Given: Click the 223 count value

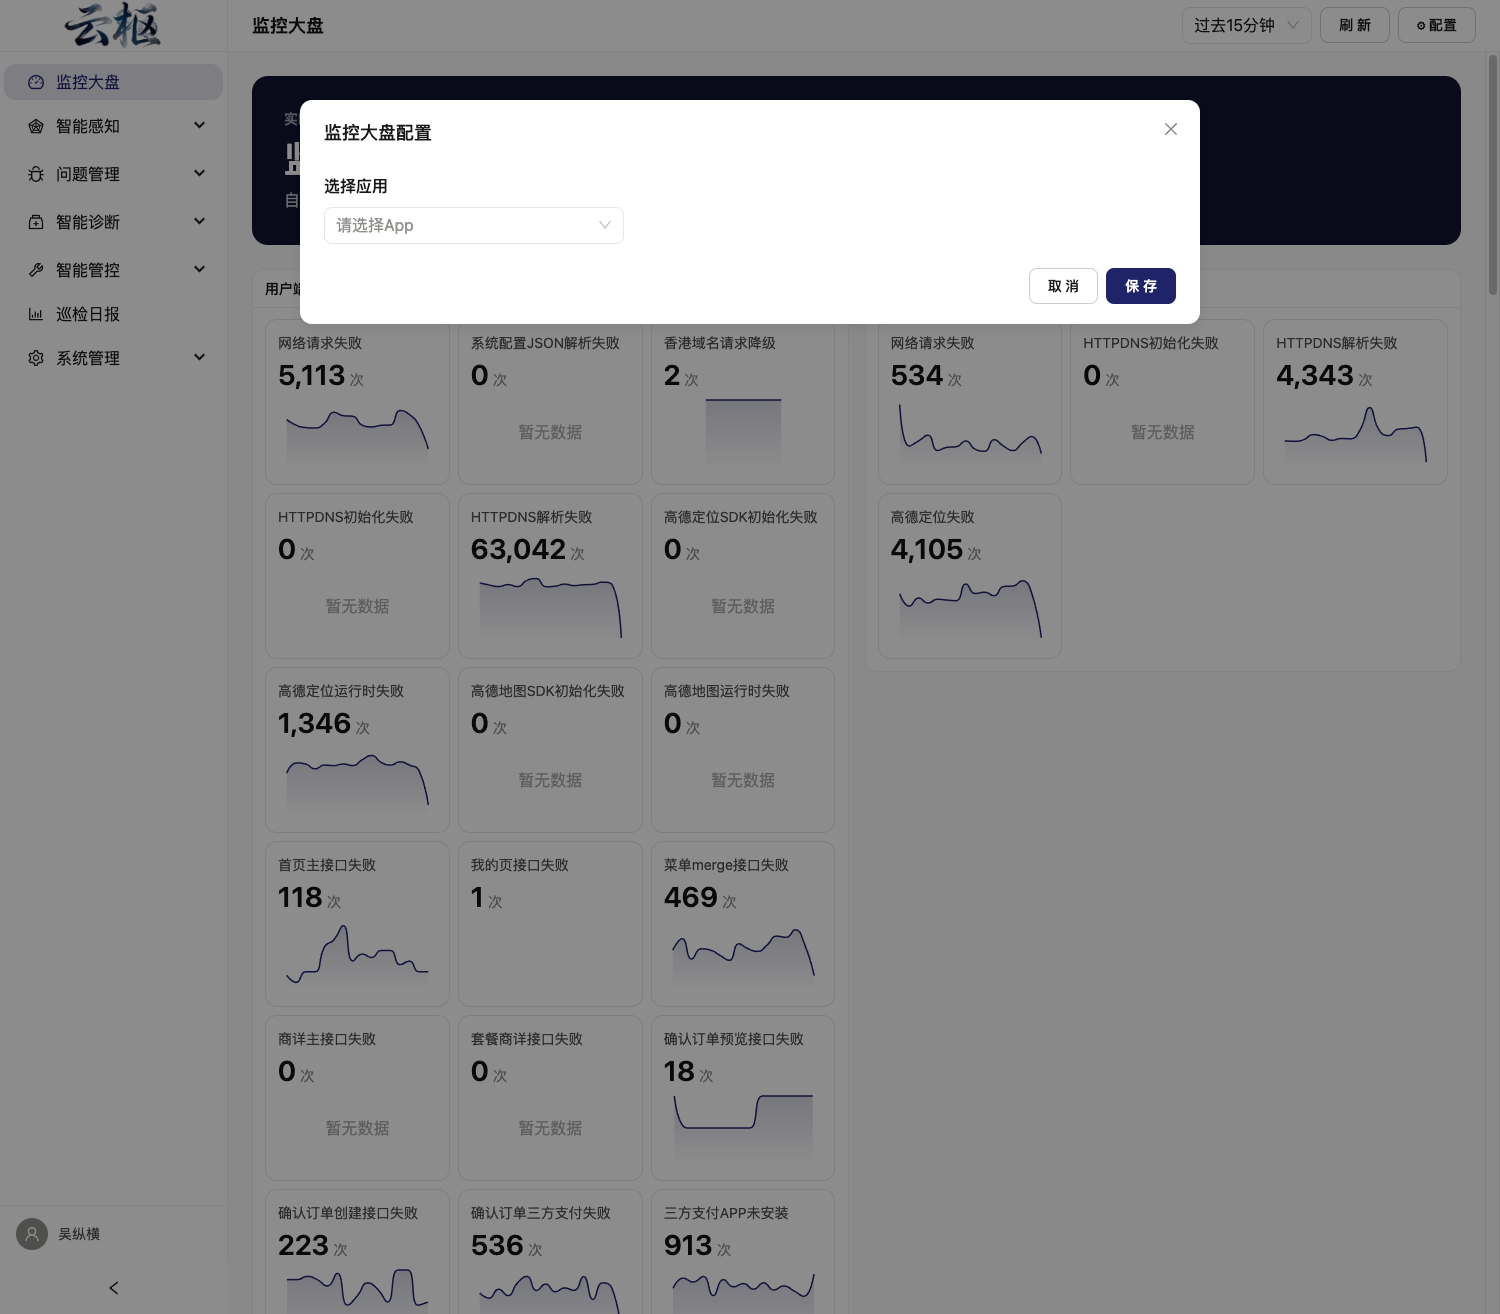Looking at the screenshot, I should (x=303, y=1245).
